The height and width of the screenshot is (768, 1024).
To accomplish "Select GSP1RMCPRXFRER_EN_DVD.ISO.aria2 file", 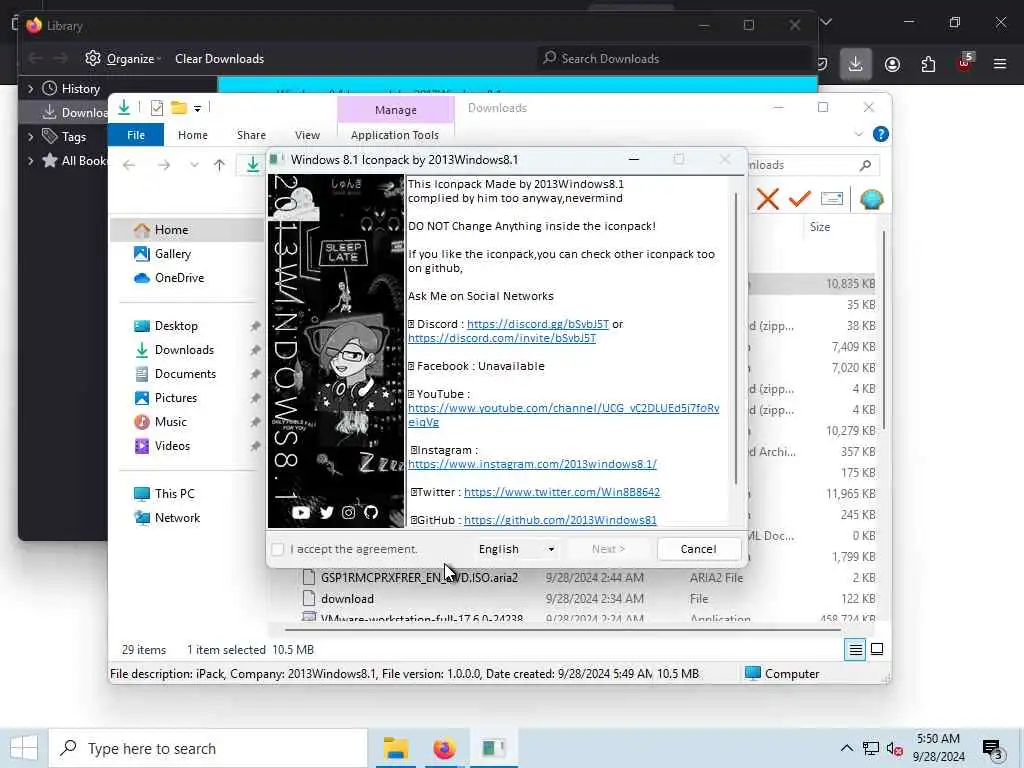I will coord(419,578).
